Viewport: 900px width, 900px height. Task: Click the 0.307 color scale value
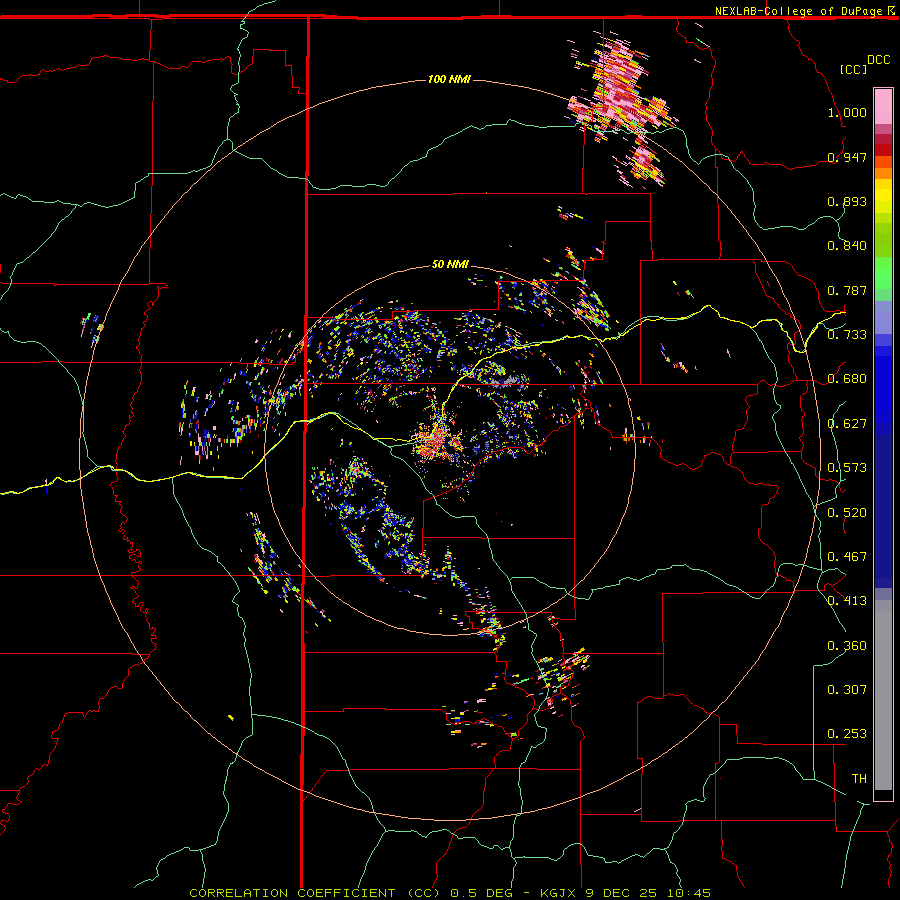(x=847, y=689)
